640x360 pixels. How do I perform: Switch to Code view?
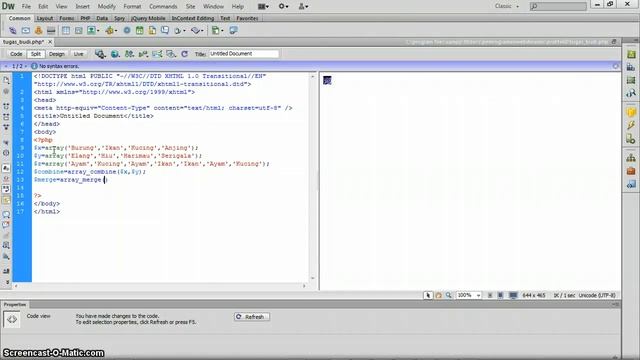coord(16,54)
